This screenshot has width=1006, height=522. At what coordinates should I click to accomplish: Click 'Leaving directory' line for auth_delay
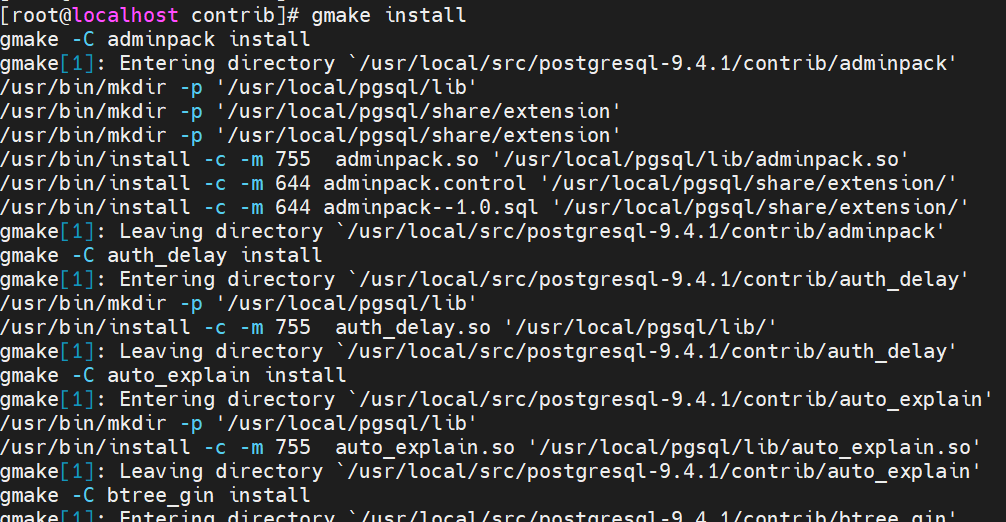tap(478, 351)
